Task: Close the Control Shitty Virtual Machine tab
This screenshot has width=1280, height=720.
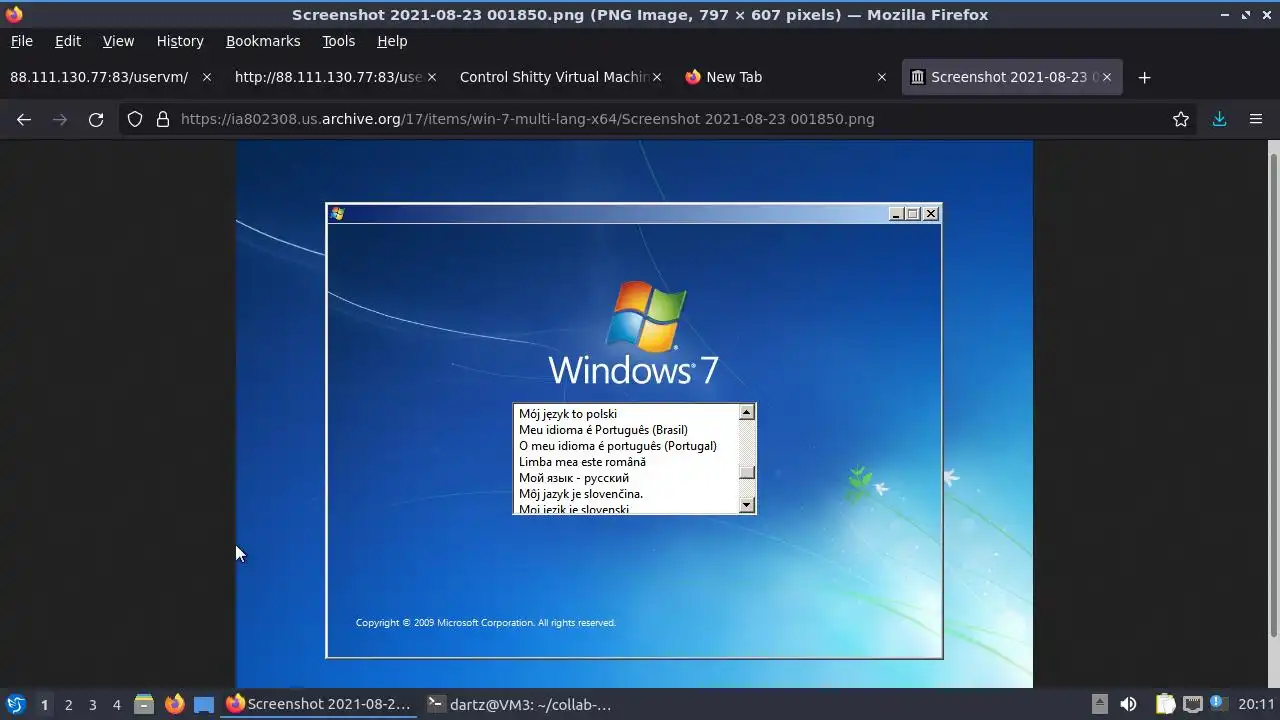Action: point(657,77)
